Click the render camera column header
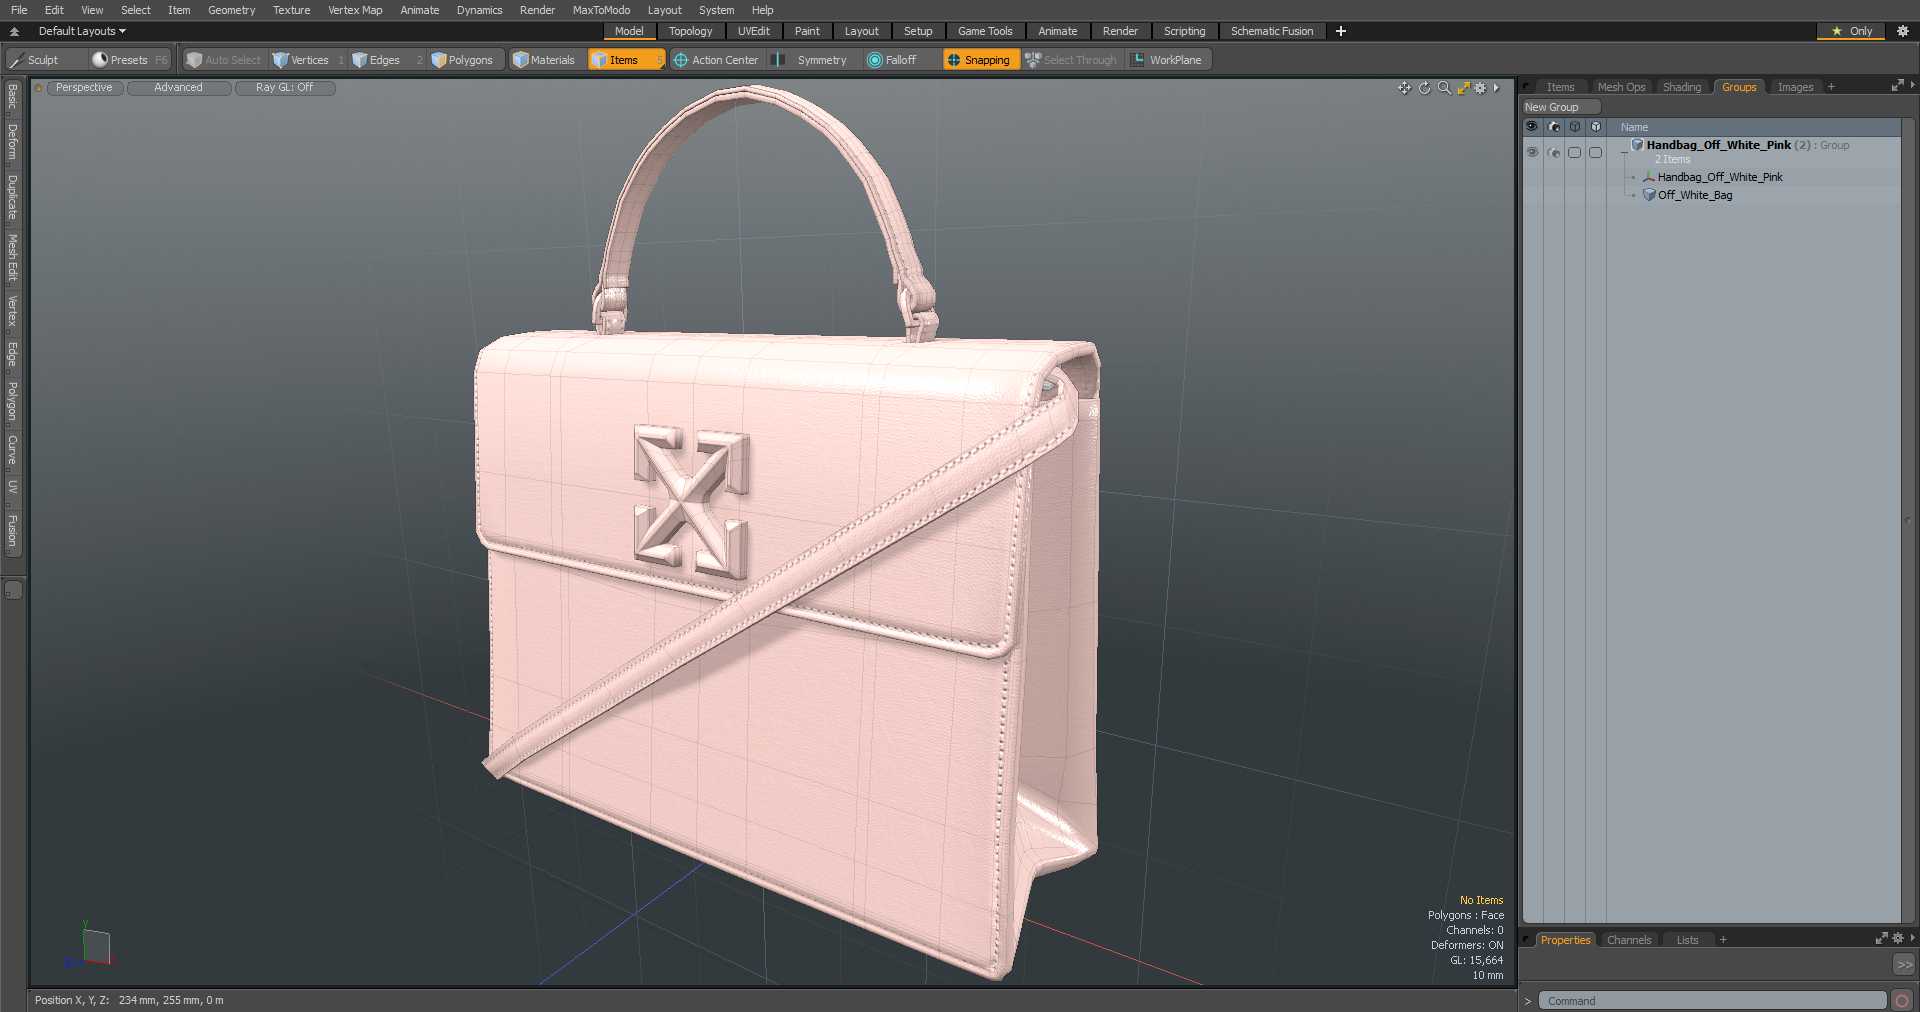1920x1012 pixels. (1554, 127)
